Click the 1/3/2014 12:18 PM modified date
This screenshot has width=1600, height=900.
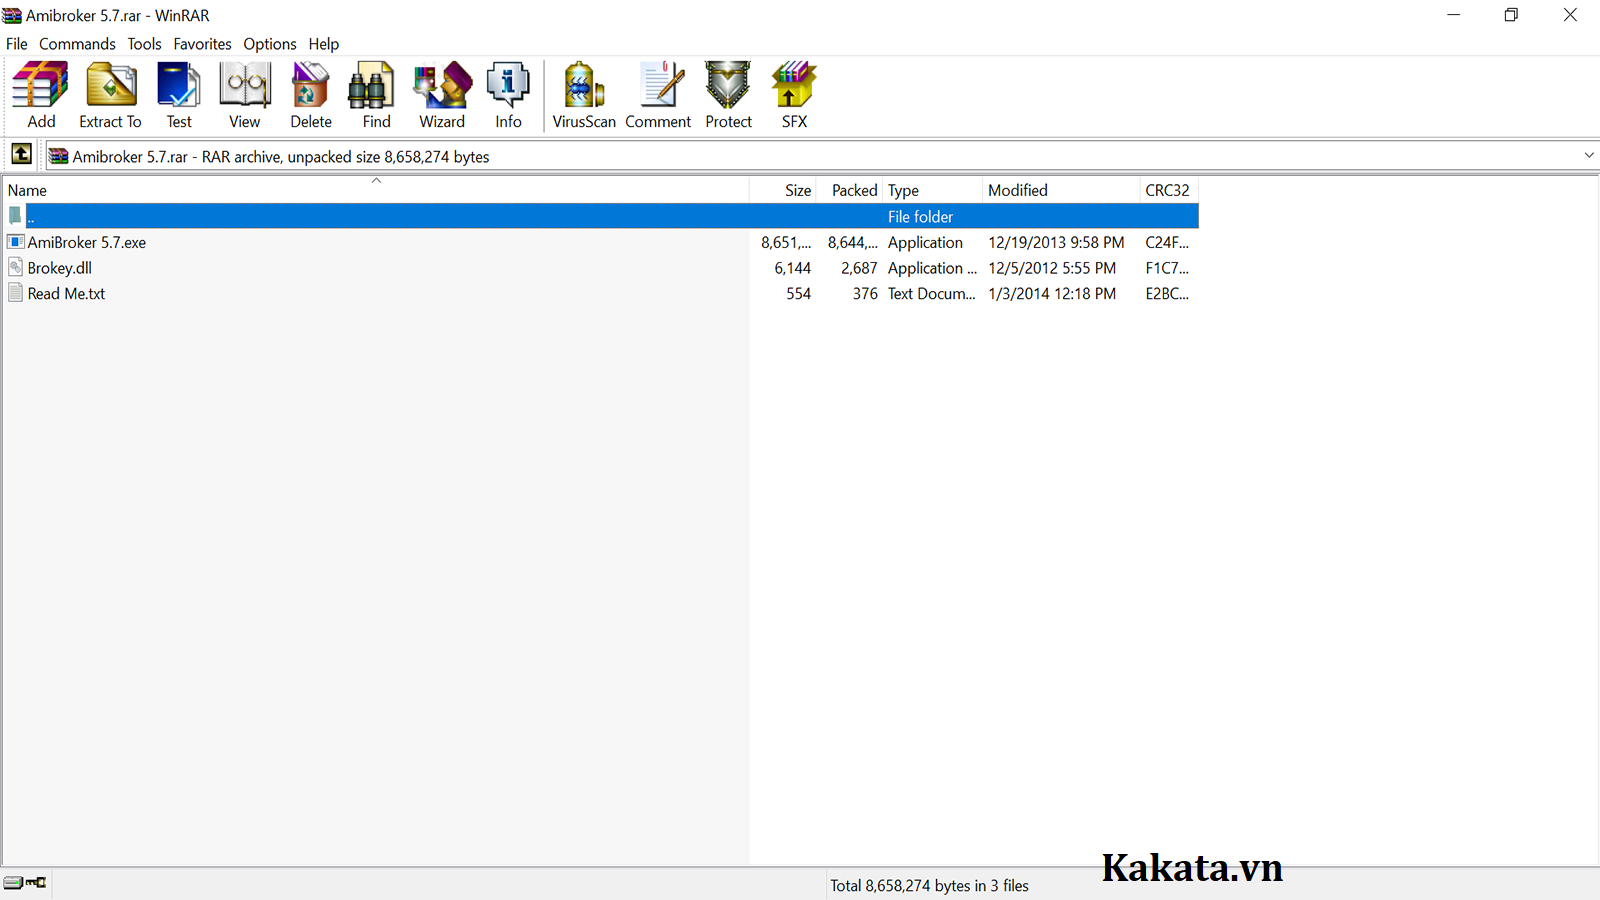1052,294
